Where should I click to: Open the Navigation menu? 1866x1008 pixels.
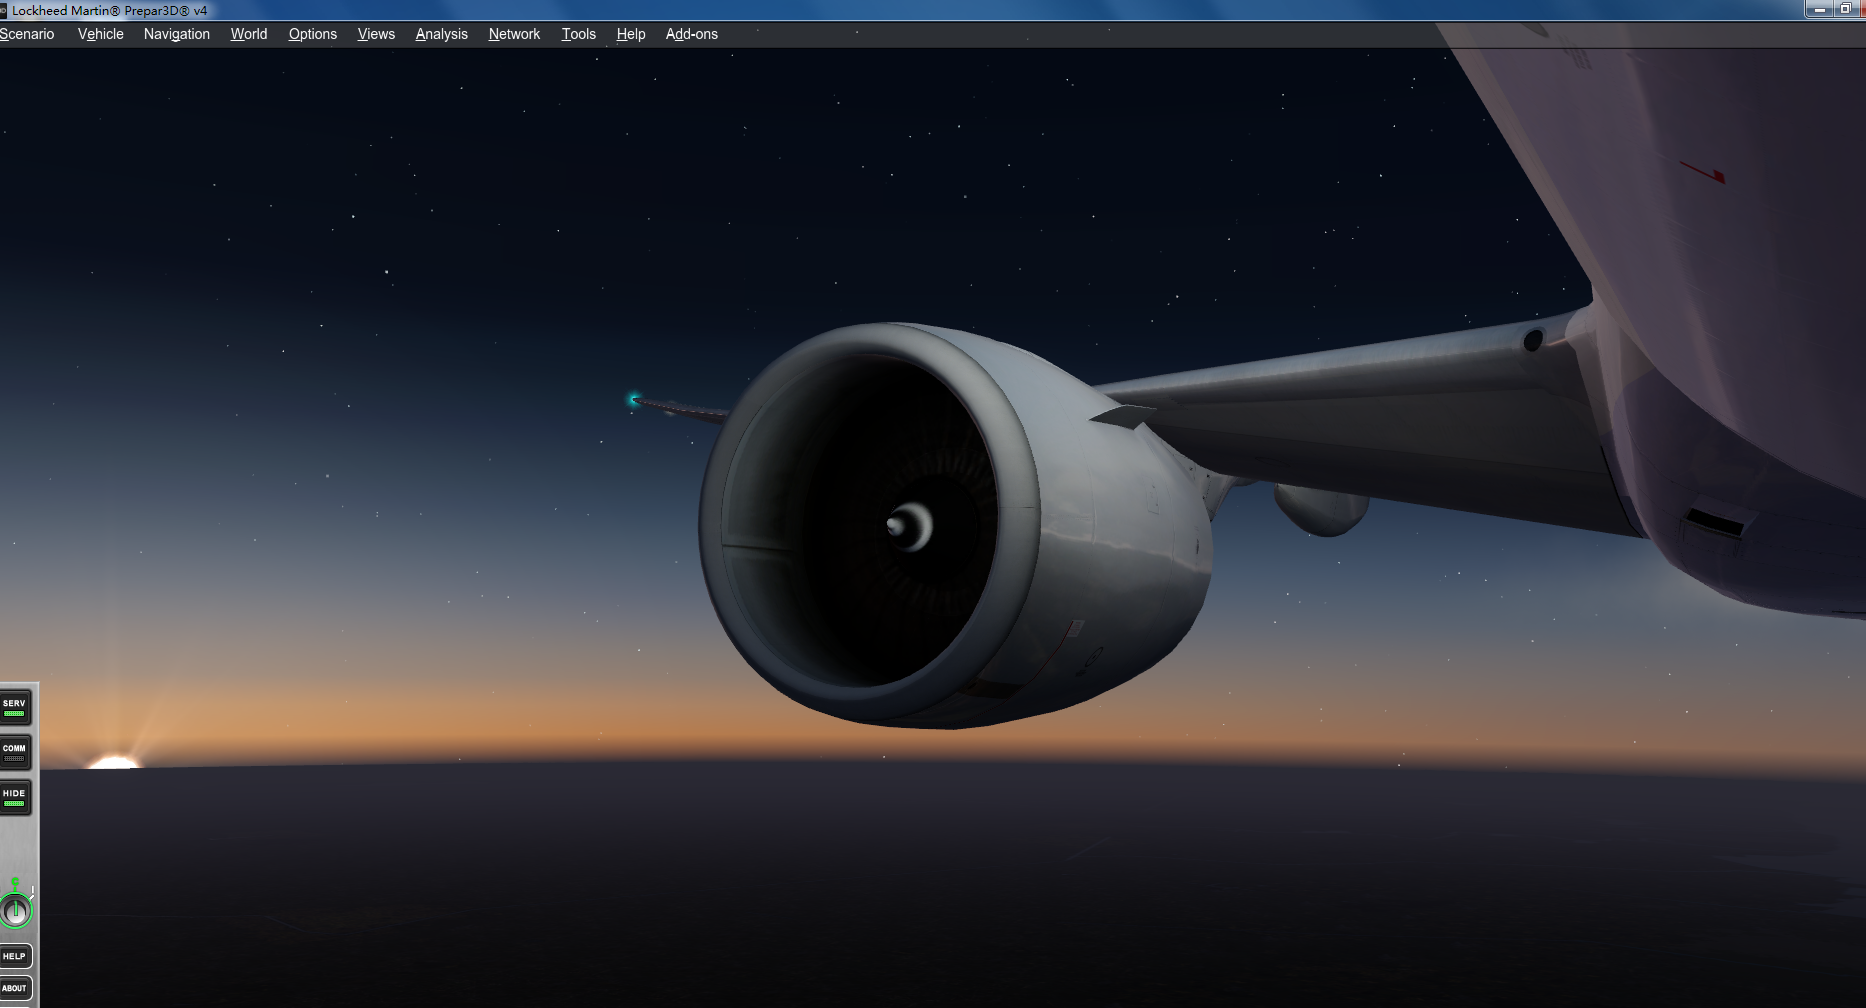pos(176,33)
